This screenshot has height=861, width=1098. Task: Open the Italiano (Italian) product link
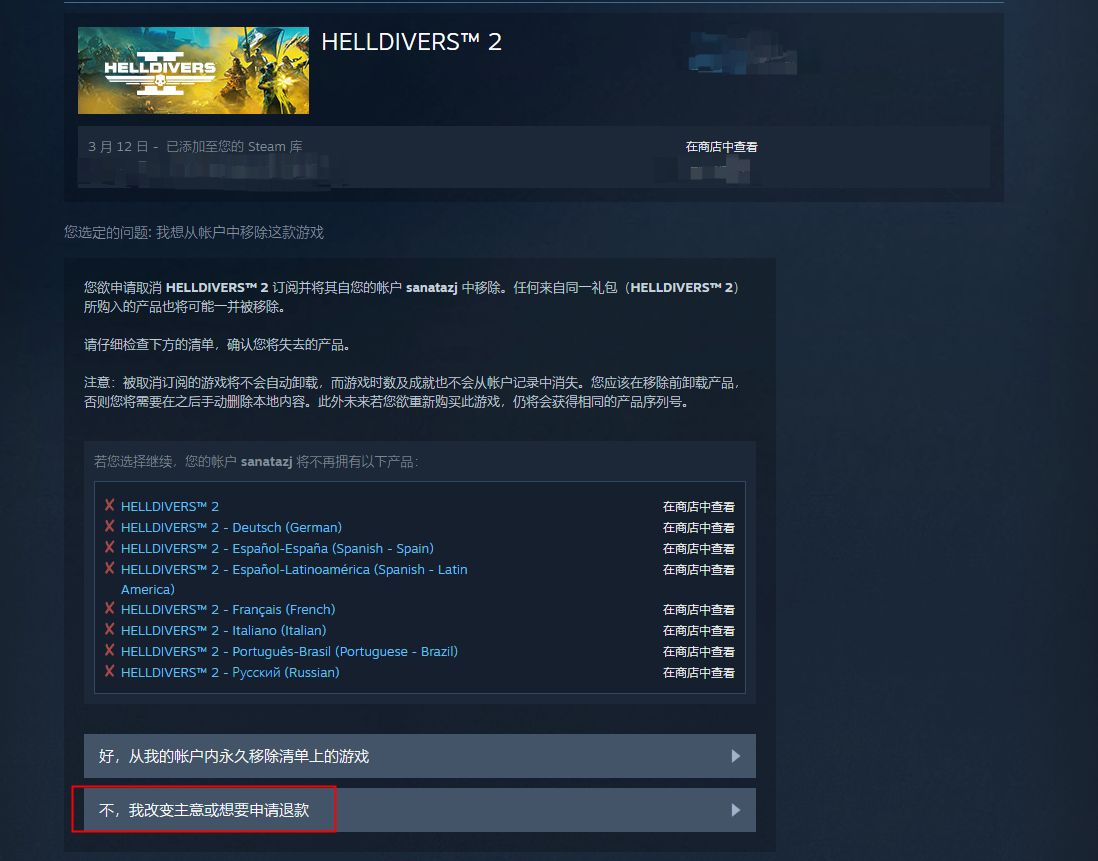click(223, 630)
